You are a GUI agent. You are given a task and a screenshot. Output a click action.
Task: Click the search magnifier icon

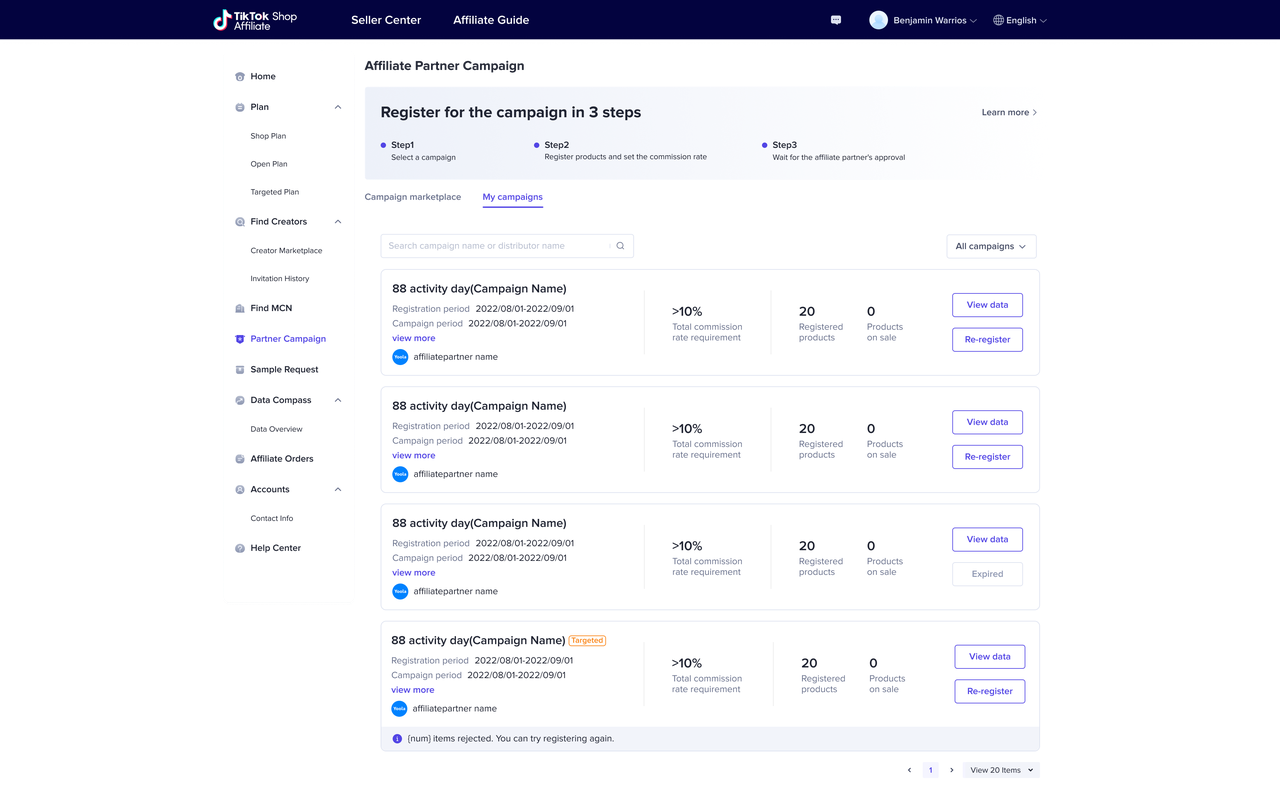click(x=620, y=246)
